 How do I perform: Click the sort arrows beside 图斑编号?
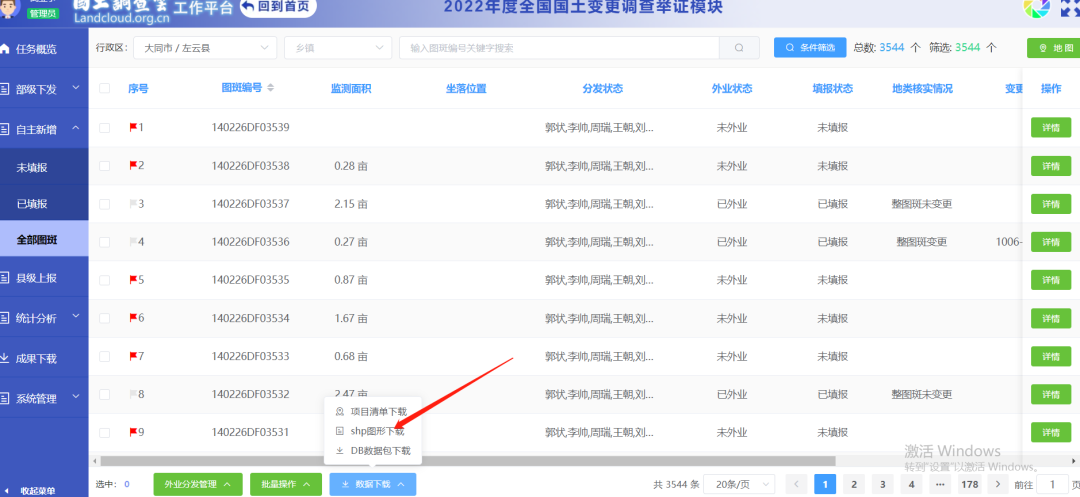coord(270,88)
